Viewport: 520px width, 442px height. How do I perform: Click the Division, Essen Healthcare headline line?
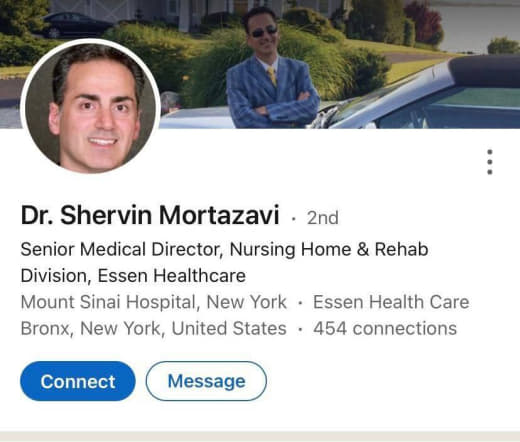tap(133, 276)
